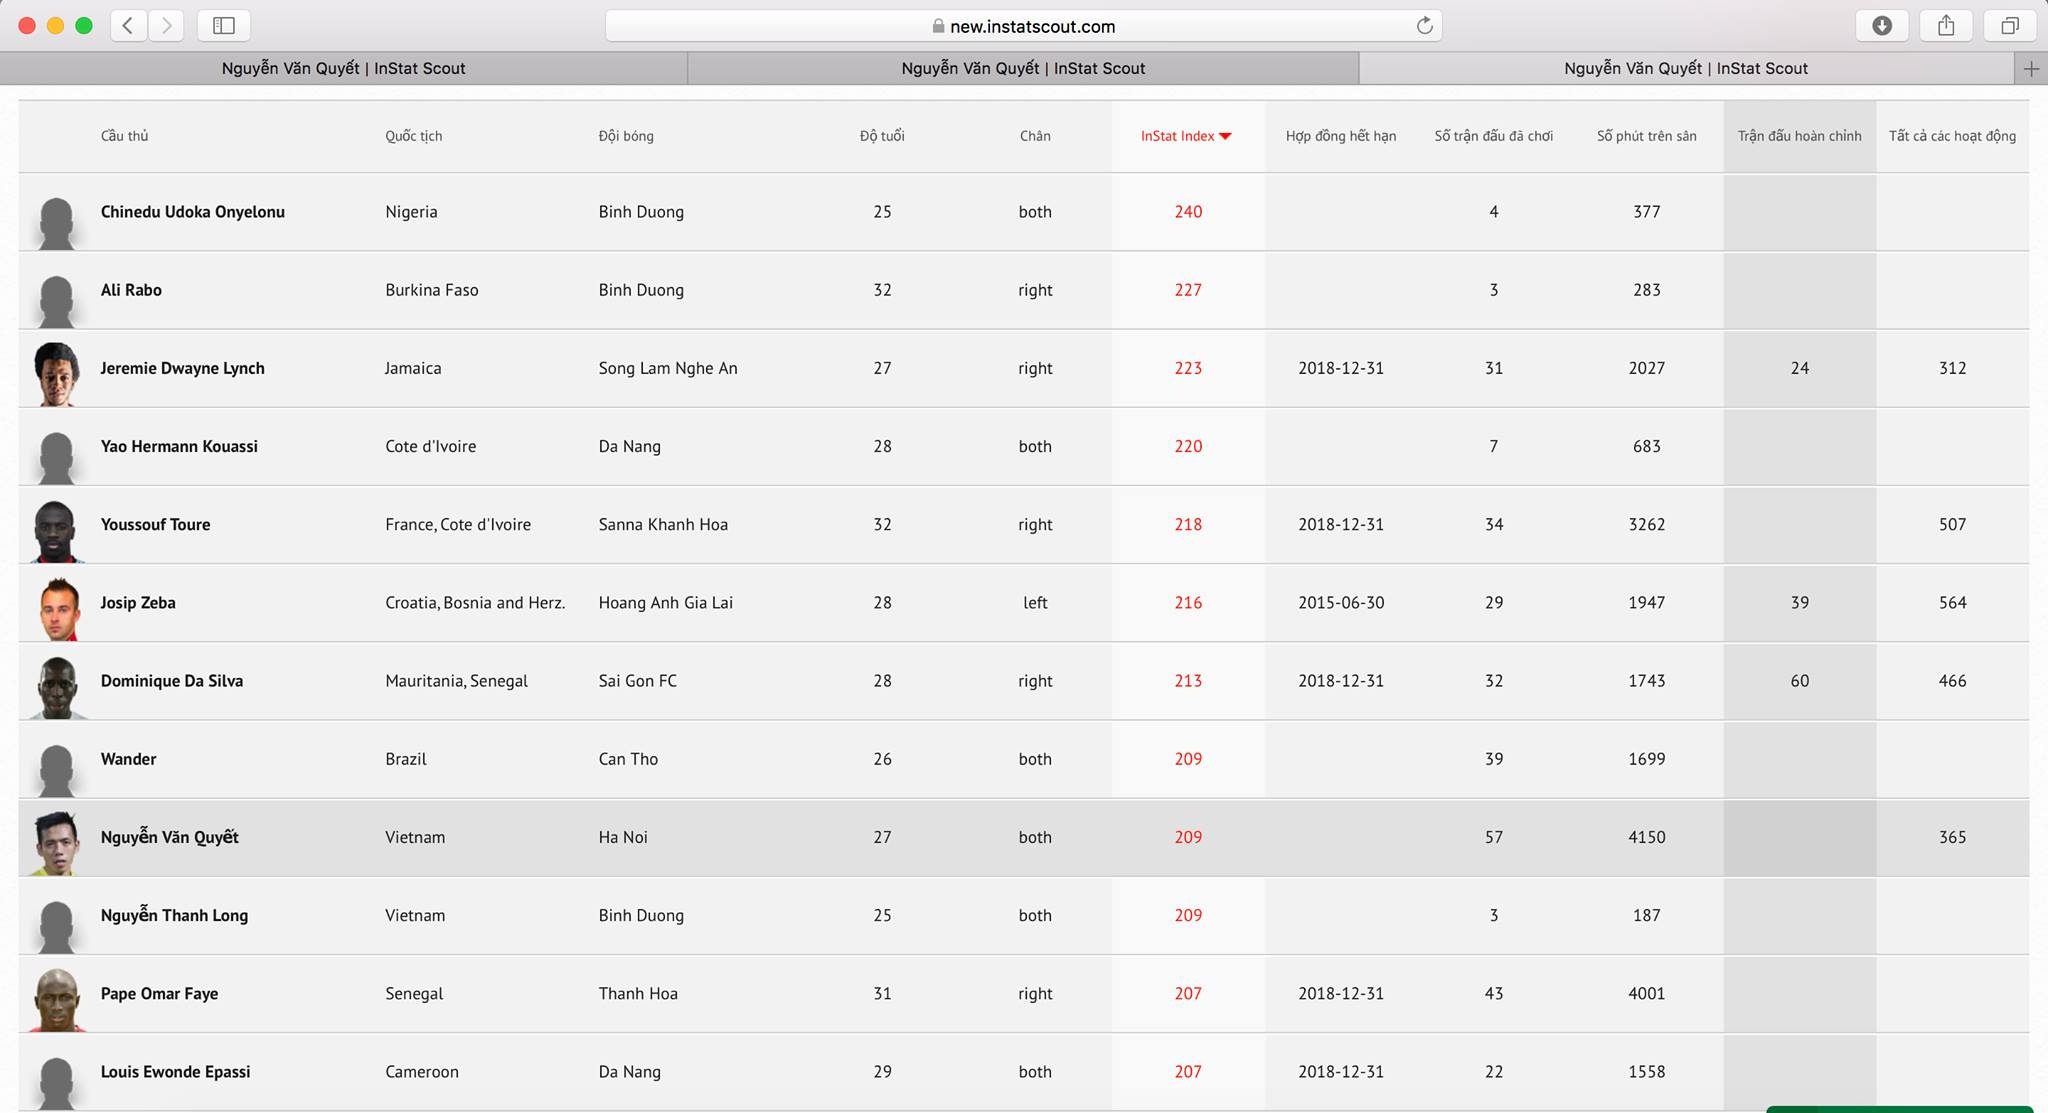2048x1113 pixels.
Task: Click the Share toolbar icon
Action: tap(1945, 26)
